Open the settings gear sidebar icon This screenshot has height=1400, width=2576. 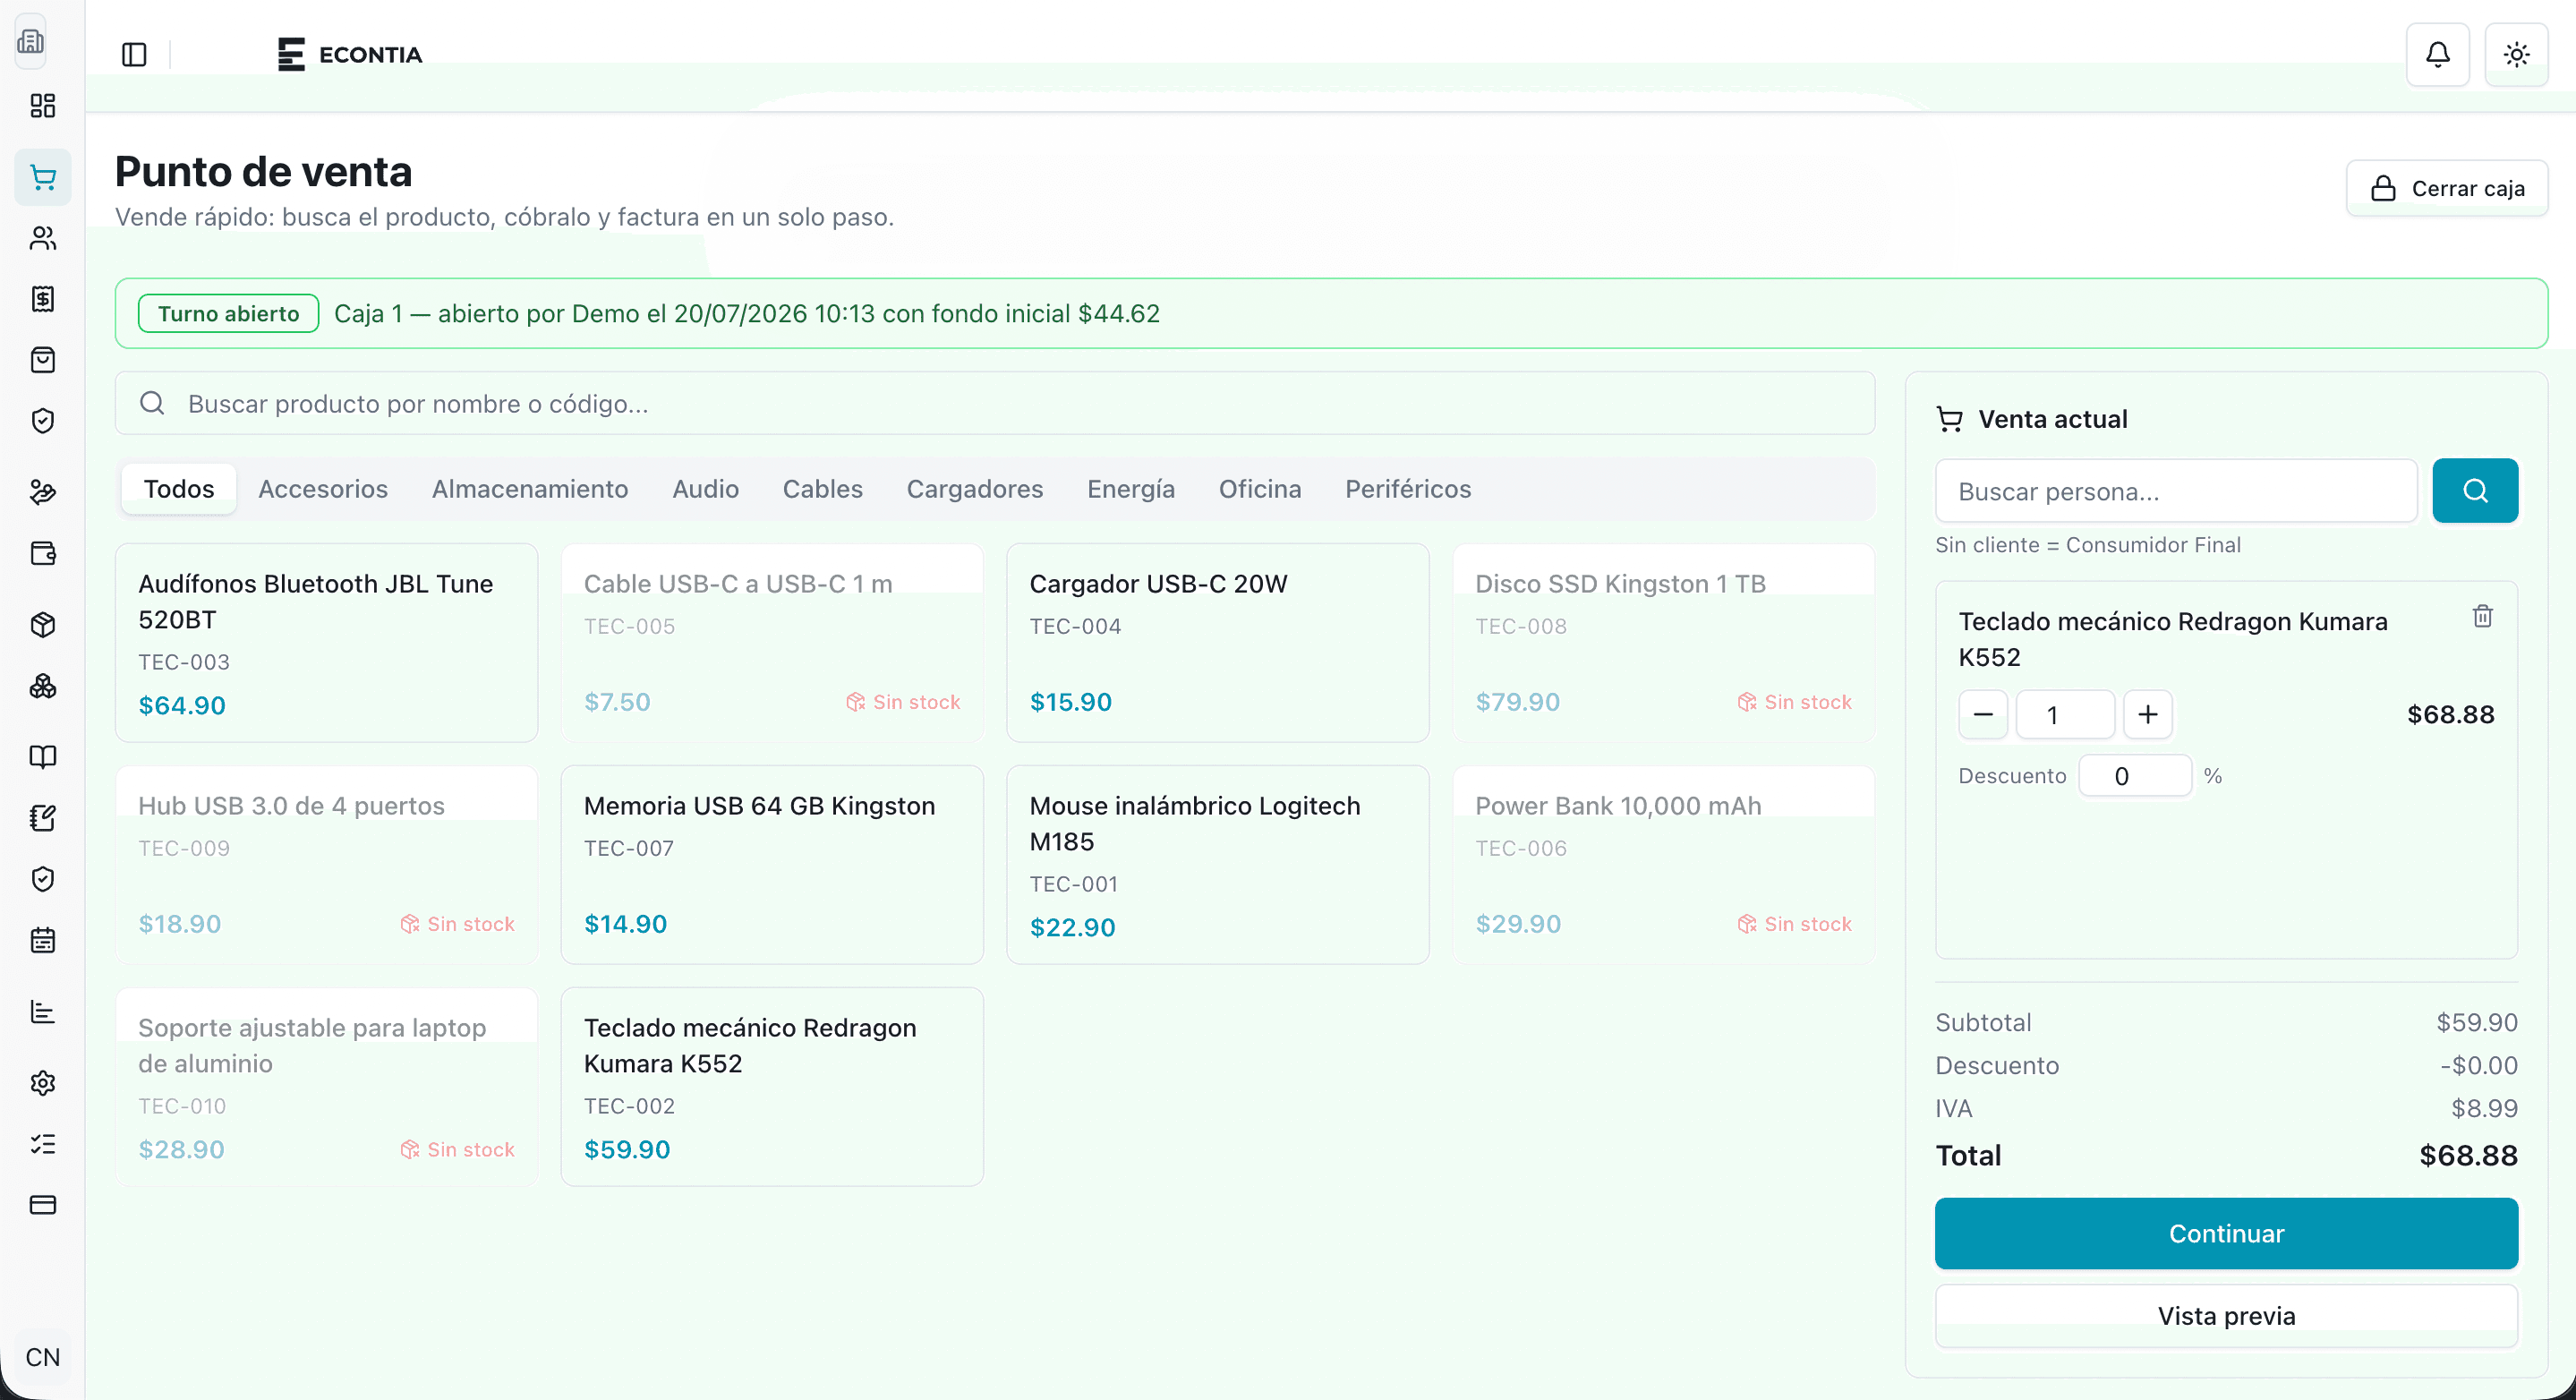[43, 1083]
